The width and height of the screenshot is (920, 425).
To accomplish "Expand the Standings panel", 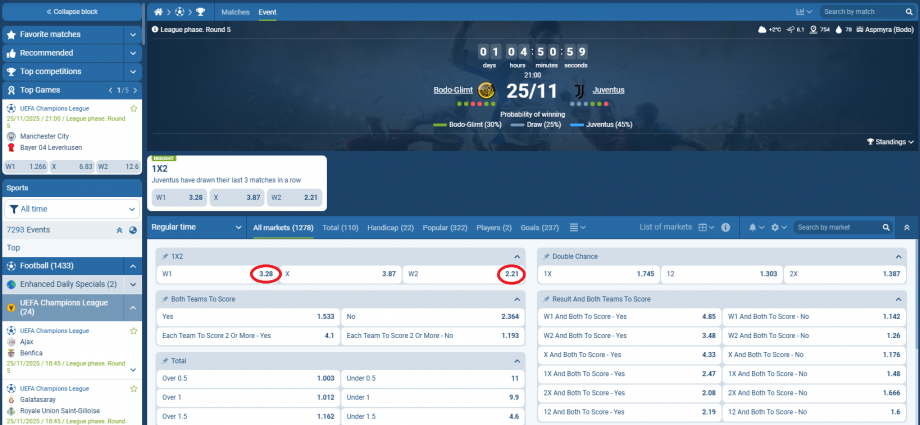I will pos(890,143).
